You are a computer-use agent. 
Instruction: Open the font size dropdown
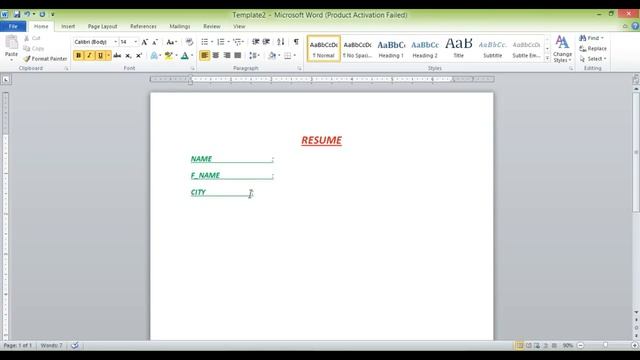click(136, 42)
